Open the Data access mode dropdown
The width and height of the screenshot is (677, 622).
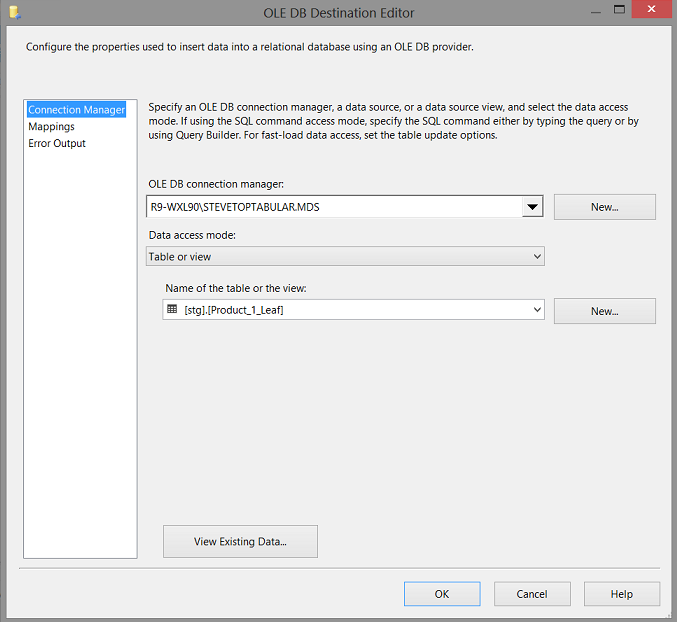345,257
